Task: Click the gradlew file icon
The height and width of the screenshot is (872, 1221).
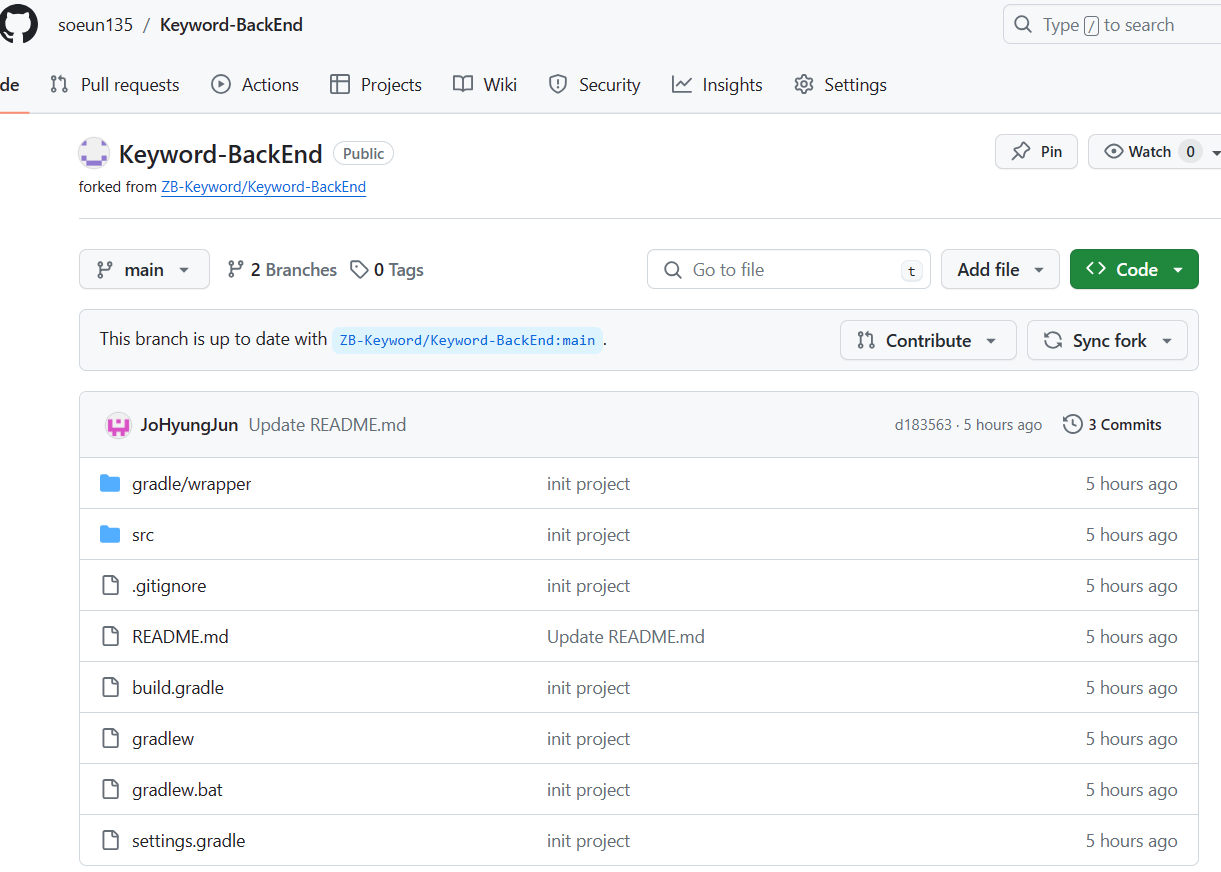Action: [x=111, y=739]
